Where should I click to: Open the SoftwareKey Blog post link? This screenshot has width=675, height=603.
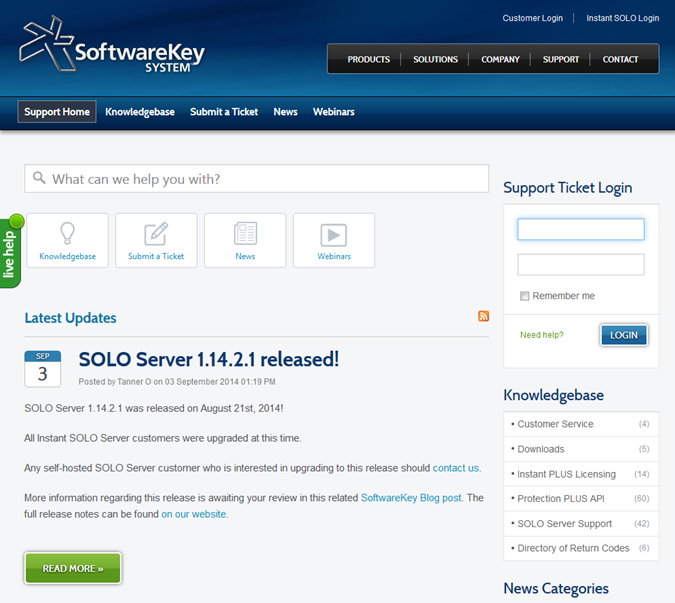point(412,498)
